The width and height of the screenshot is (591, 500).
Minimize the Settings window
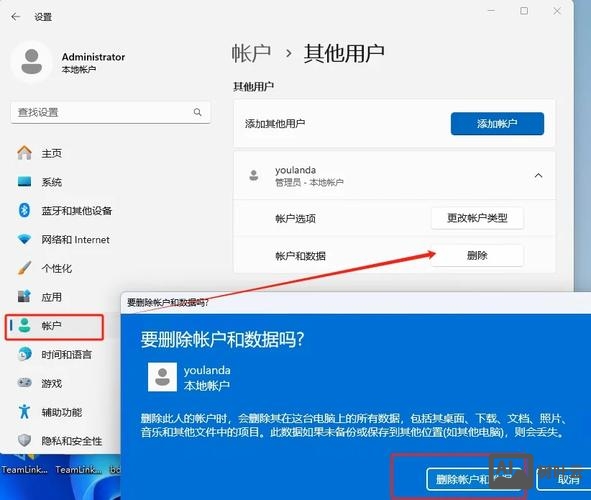(x=491, y=11)
